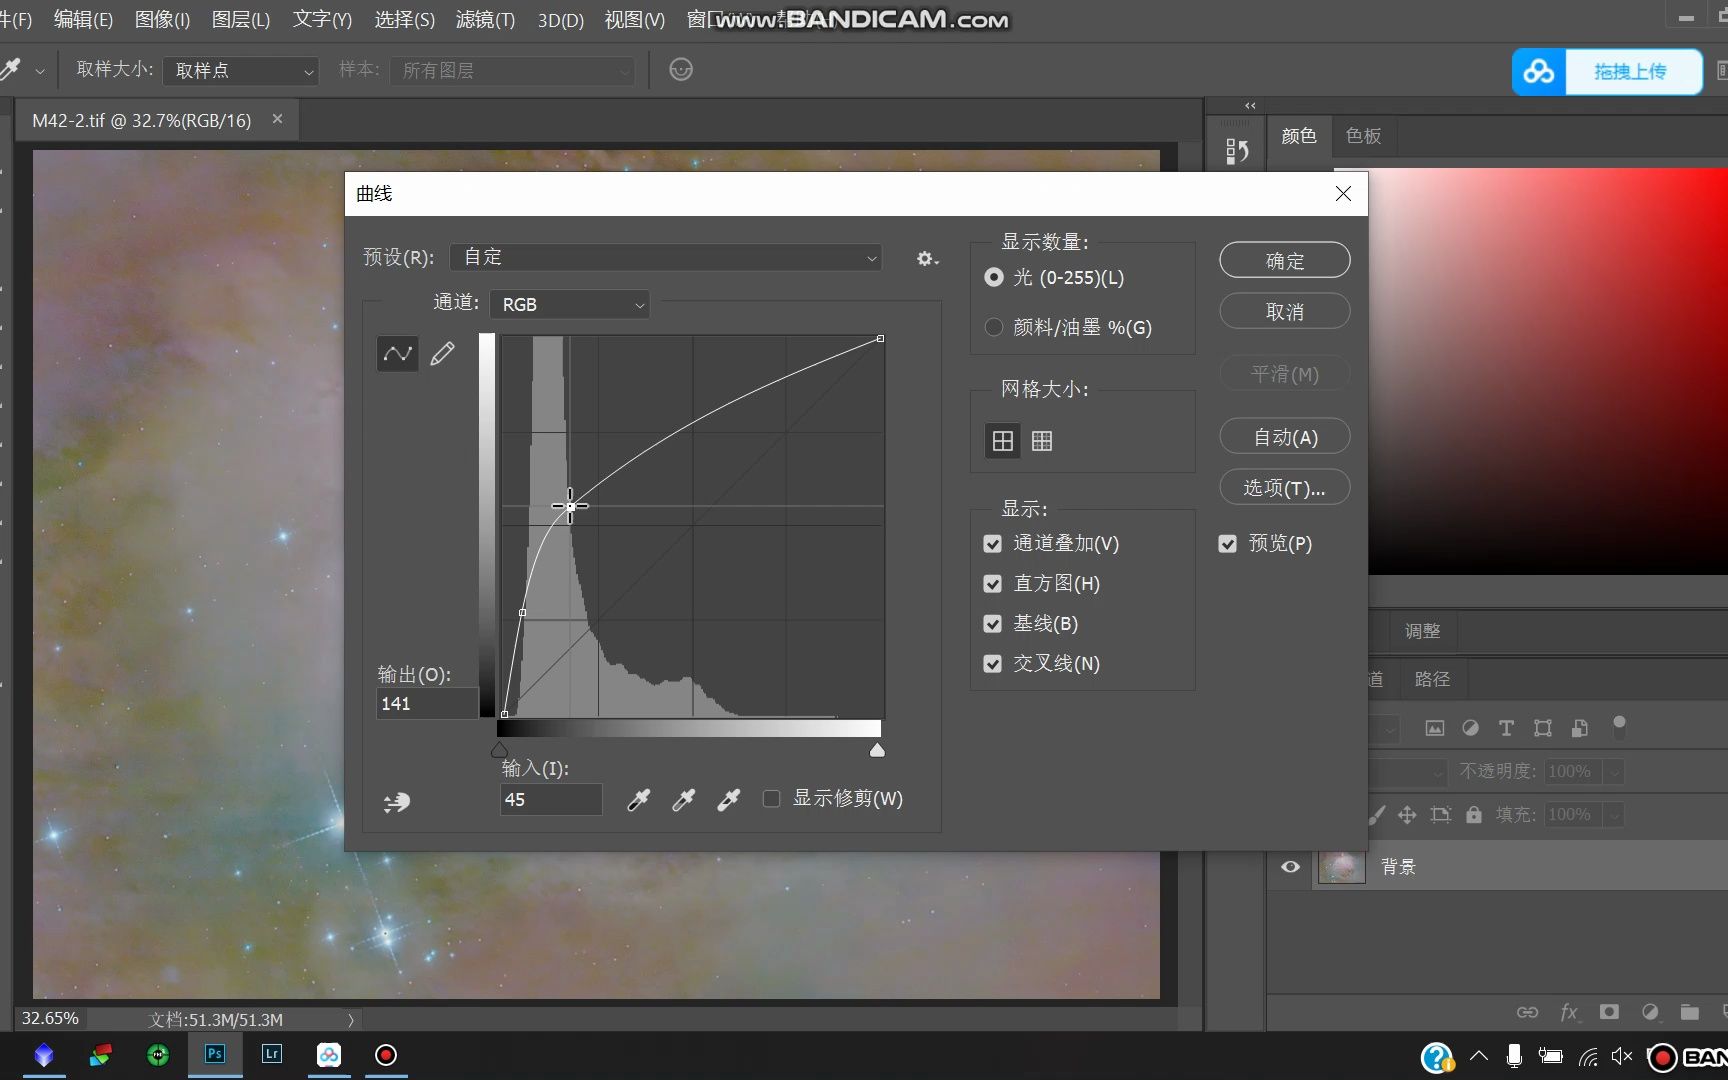Click the pixel layer filter icon
The width and height of the screenshot is (1728, 1080).
tap(1434, 728)
